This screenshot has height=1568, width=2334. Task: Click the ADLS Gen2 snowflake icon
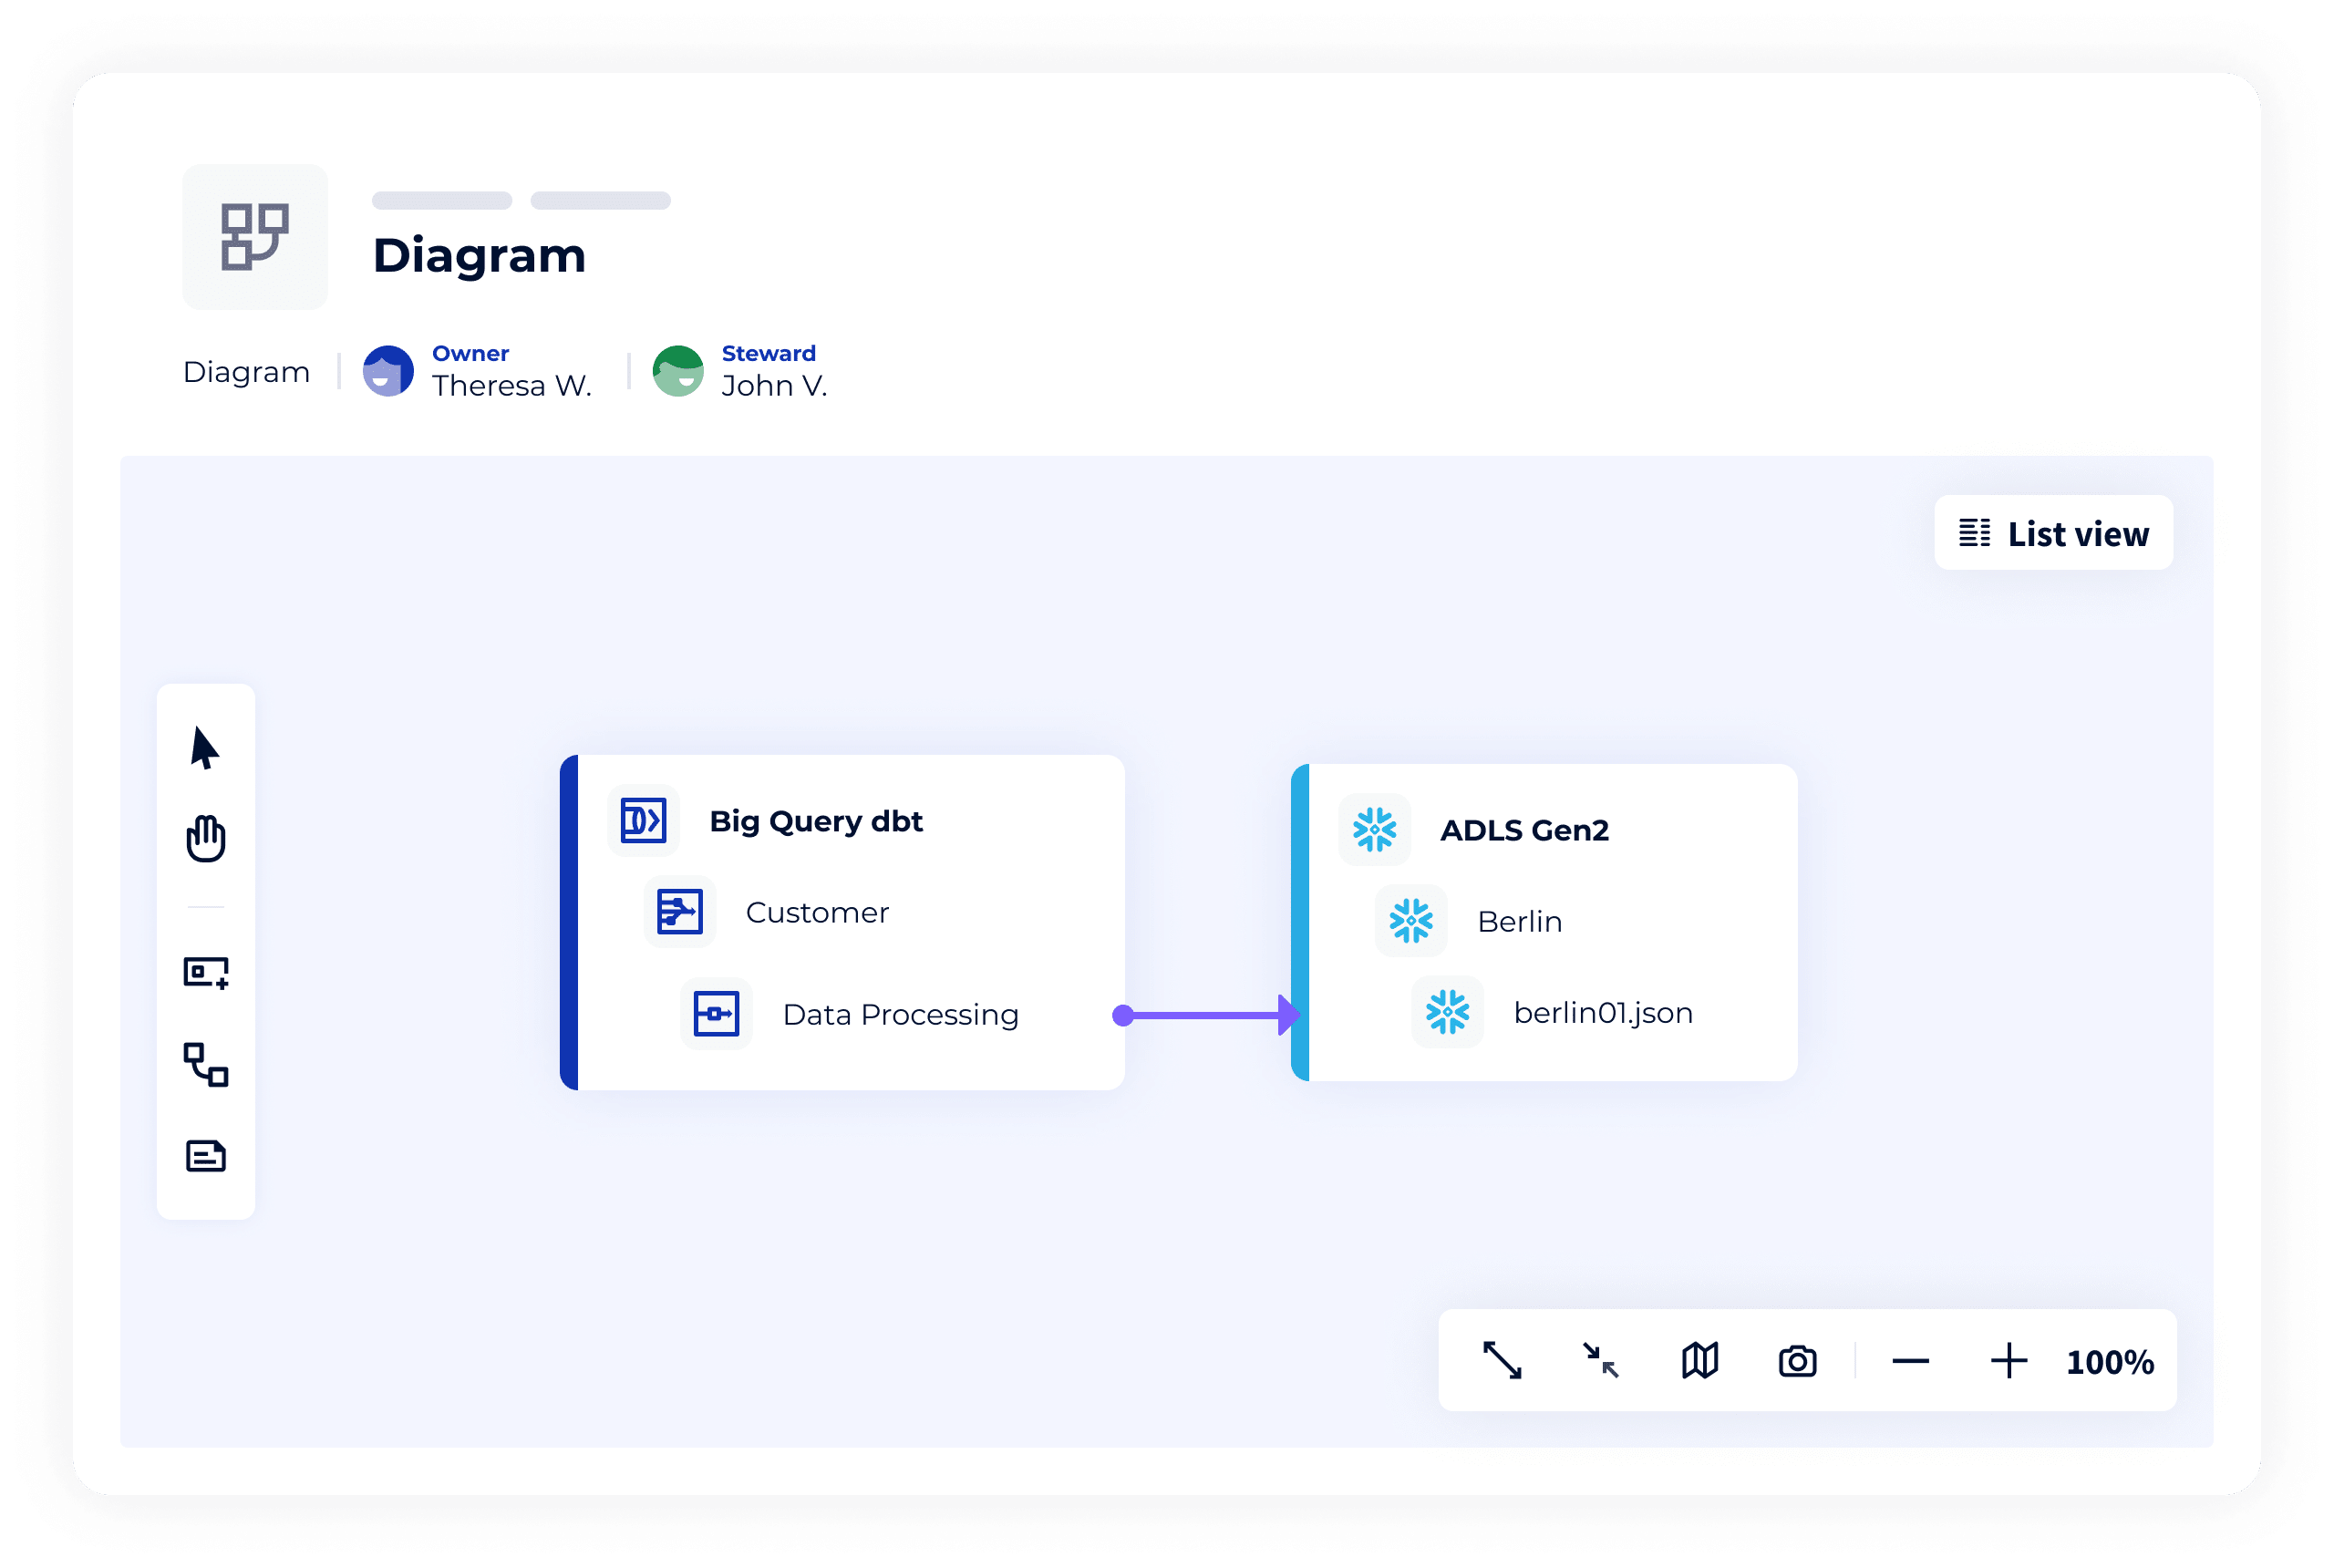[1374, 830]
